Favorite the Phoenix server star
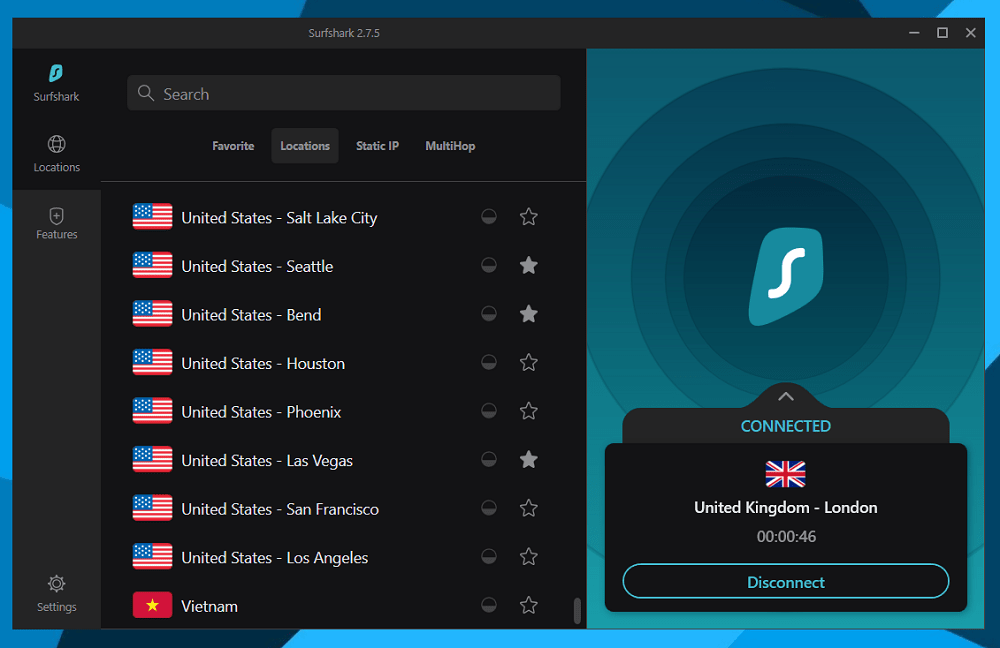 coord(529,411)
